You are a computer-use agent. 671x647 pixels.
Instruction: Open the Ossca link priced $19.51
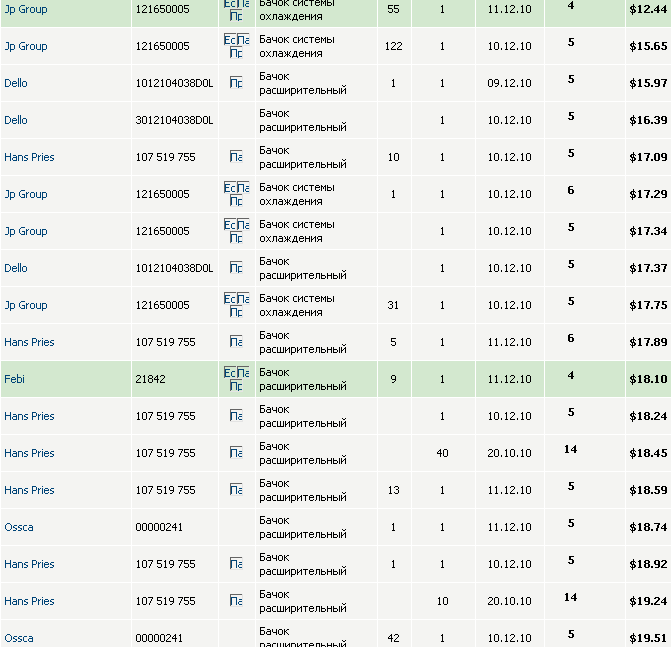(x=19, y=638)
